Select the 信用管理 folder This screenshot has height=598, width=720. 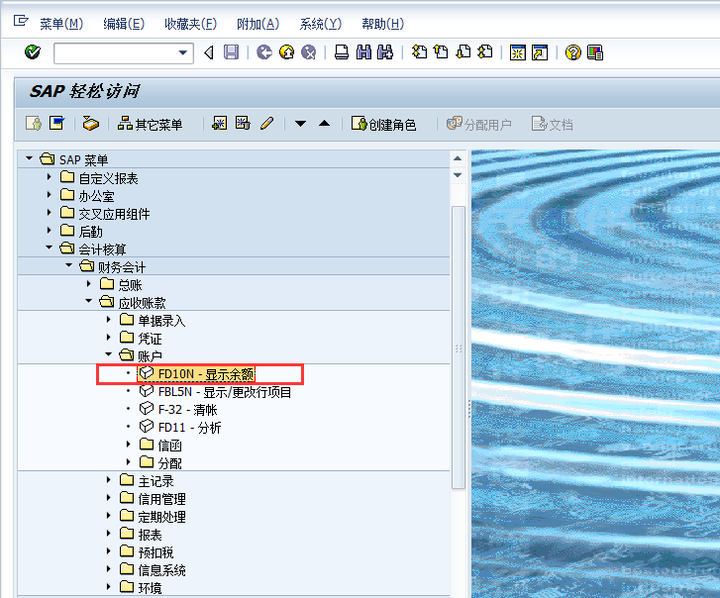152,499
